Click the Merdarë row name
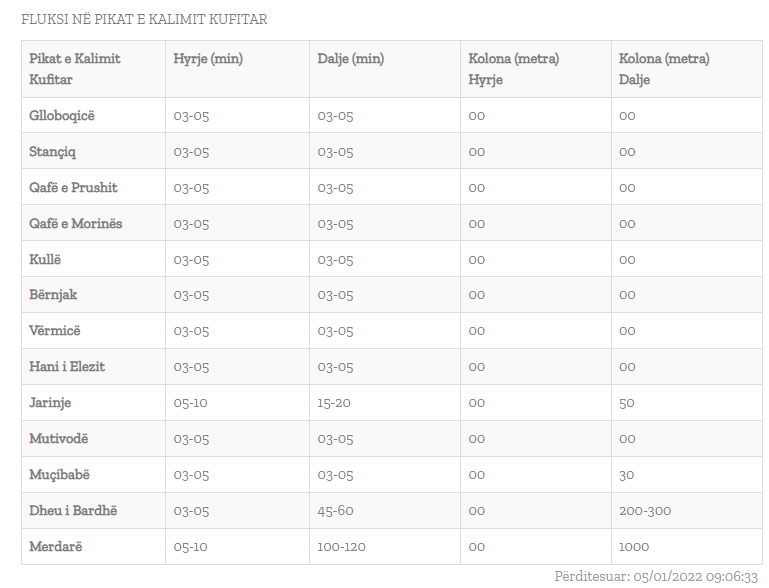The image size is (769, 588). tap(55, 546)
